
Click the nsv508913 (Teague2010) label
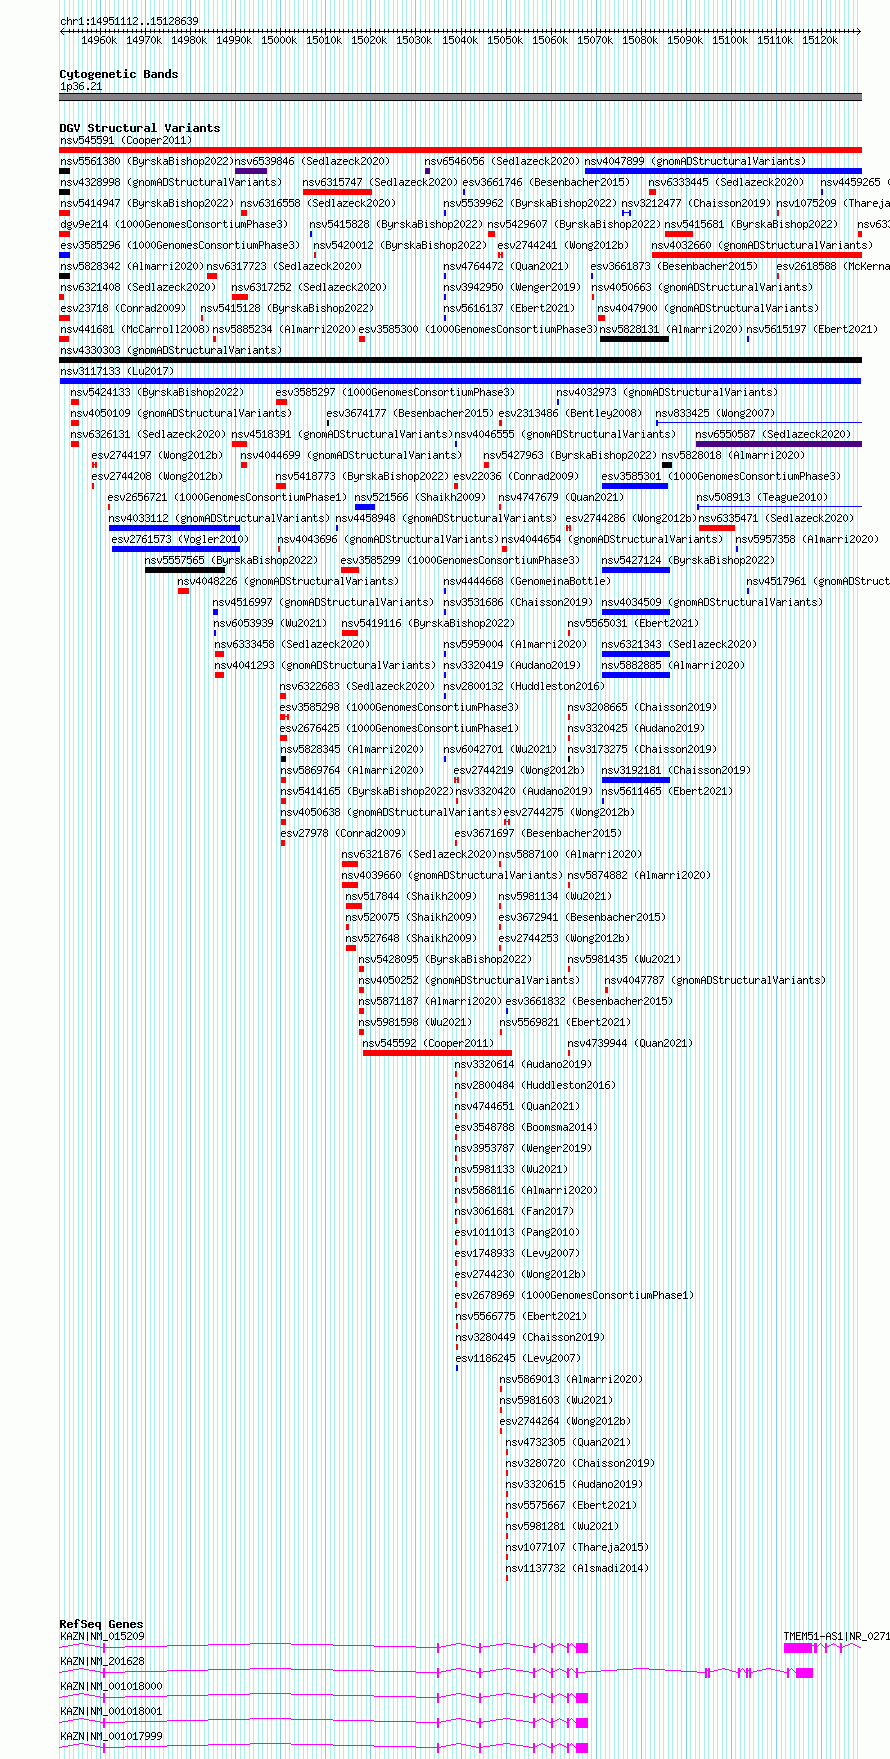coord(762,497)
